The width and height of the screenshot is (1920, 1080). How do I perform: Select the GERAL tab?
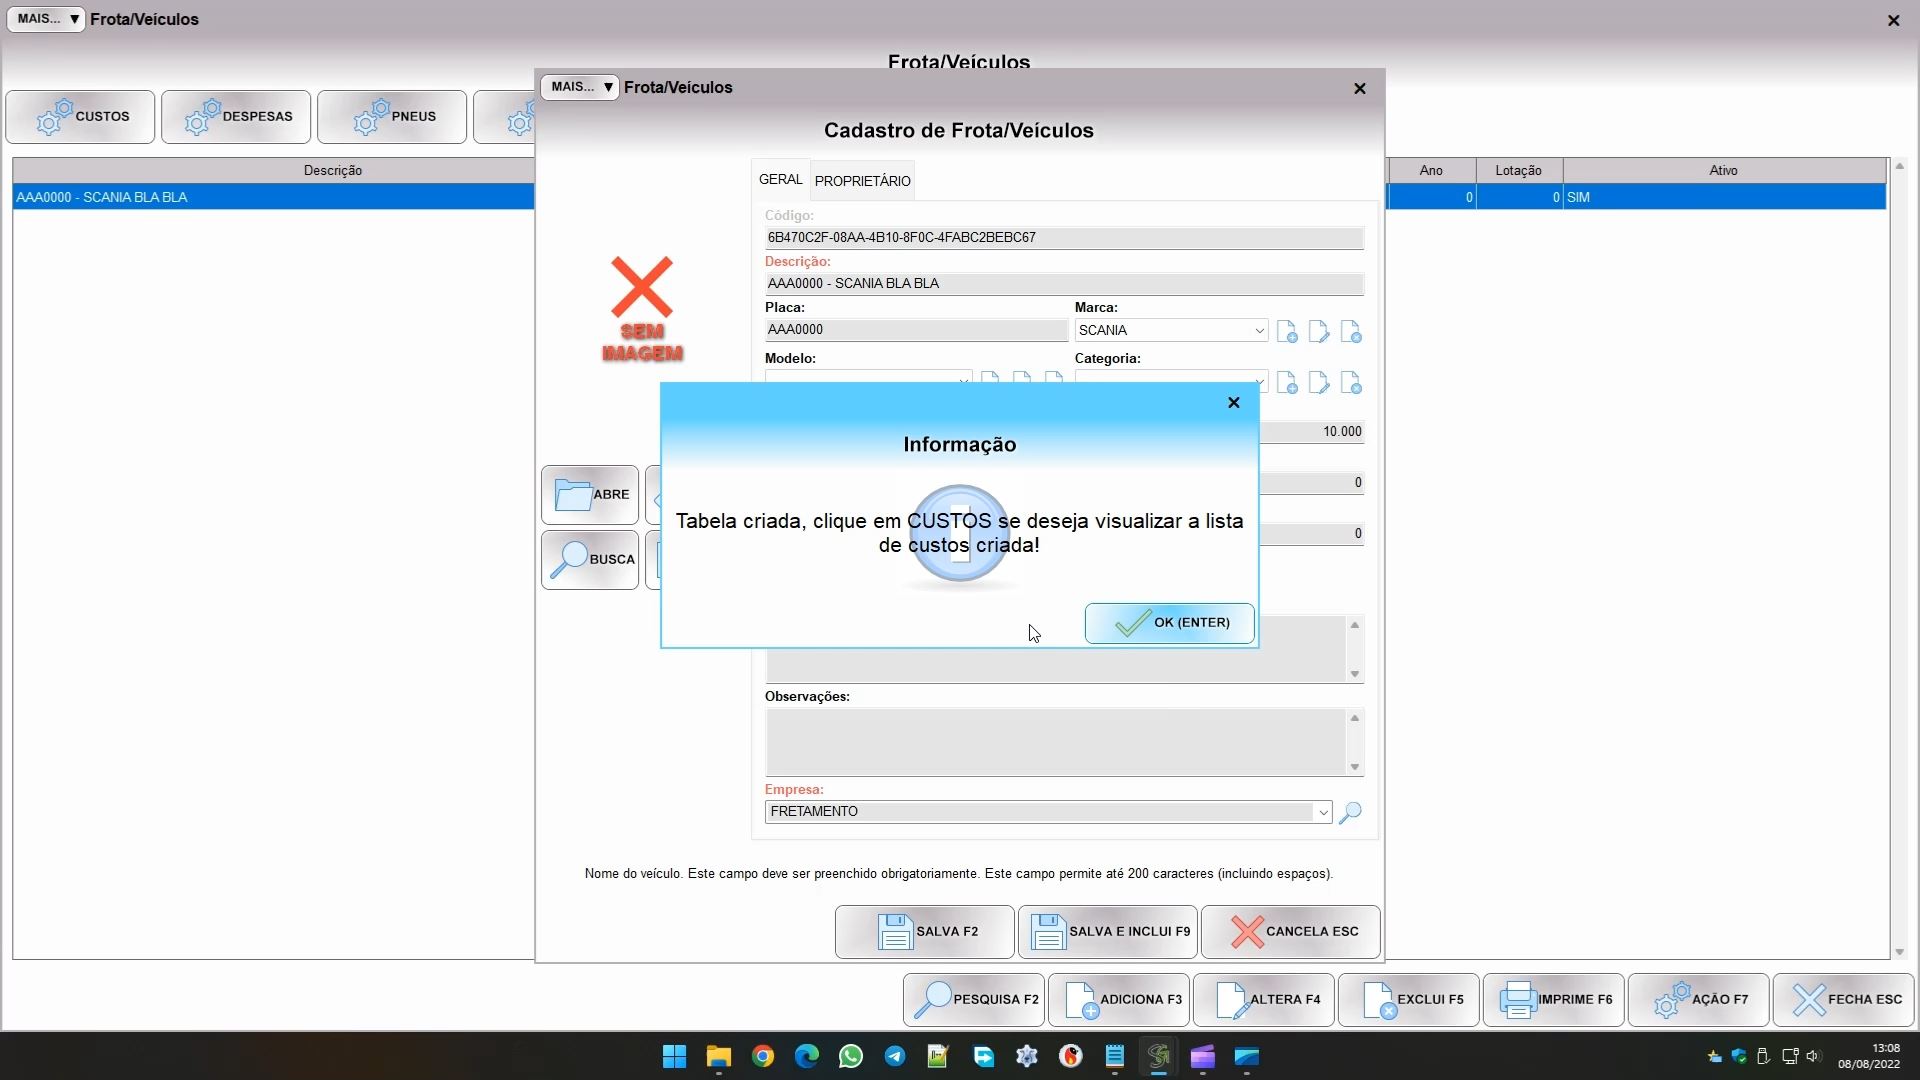(x=780, y=180)
